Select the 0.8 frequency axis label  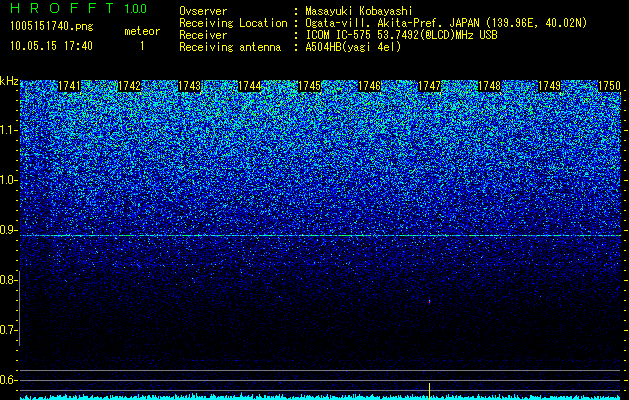[8, 280]
